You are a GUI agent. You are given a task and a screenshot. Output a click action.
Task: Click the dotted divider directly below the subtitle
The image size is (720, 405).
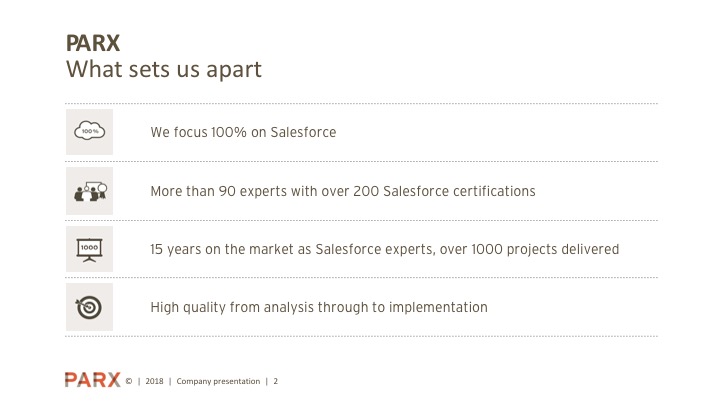[360, 103]
